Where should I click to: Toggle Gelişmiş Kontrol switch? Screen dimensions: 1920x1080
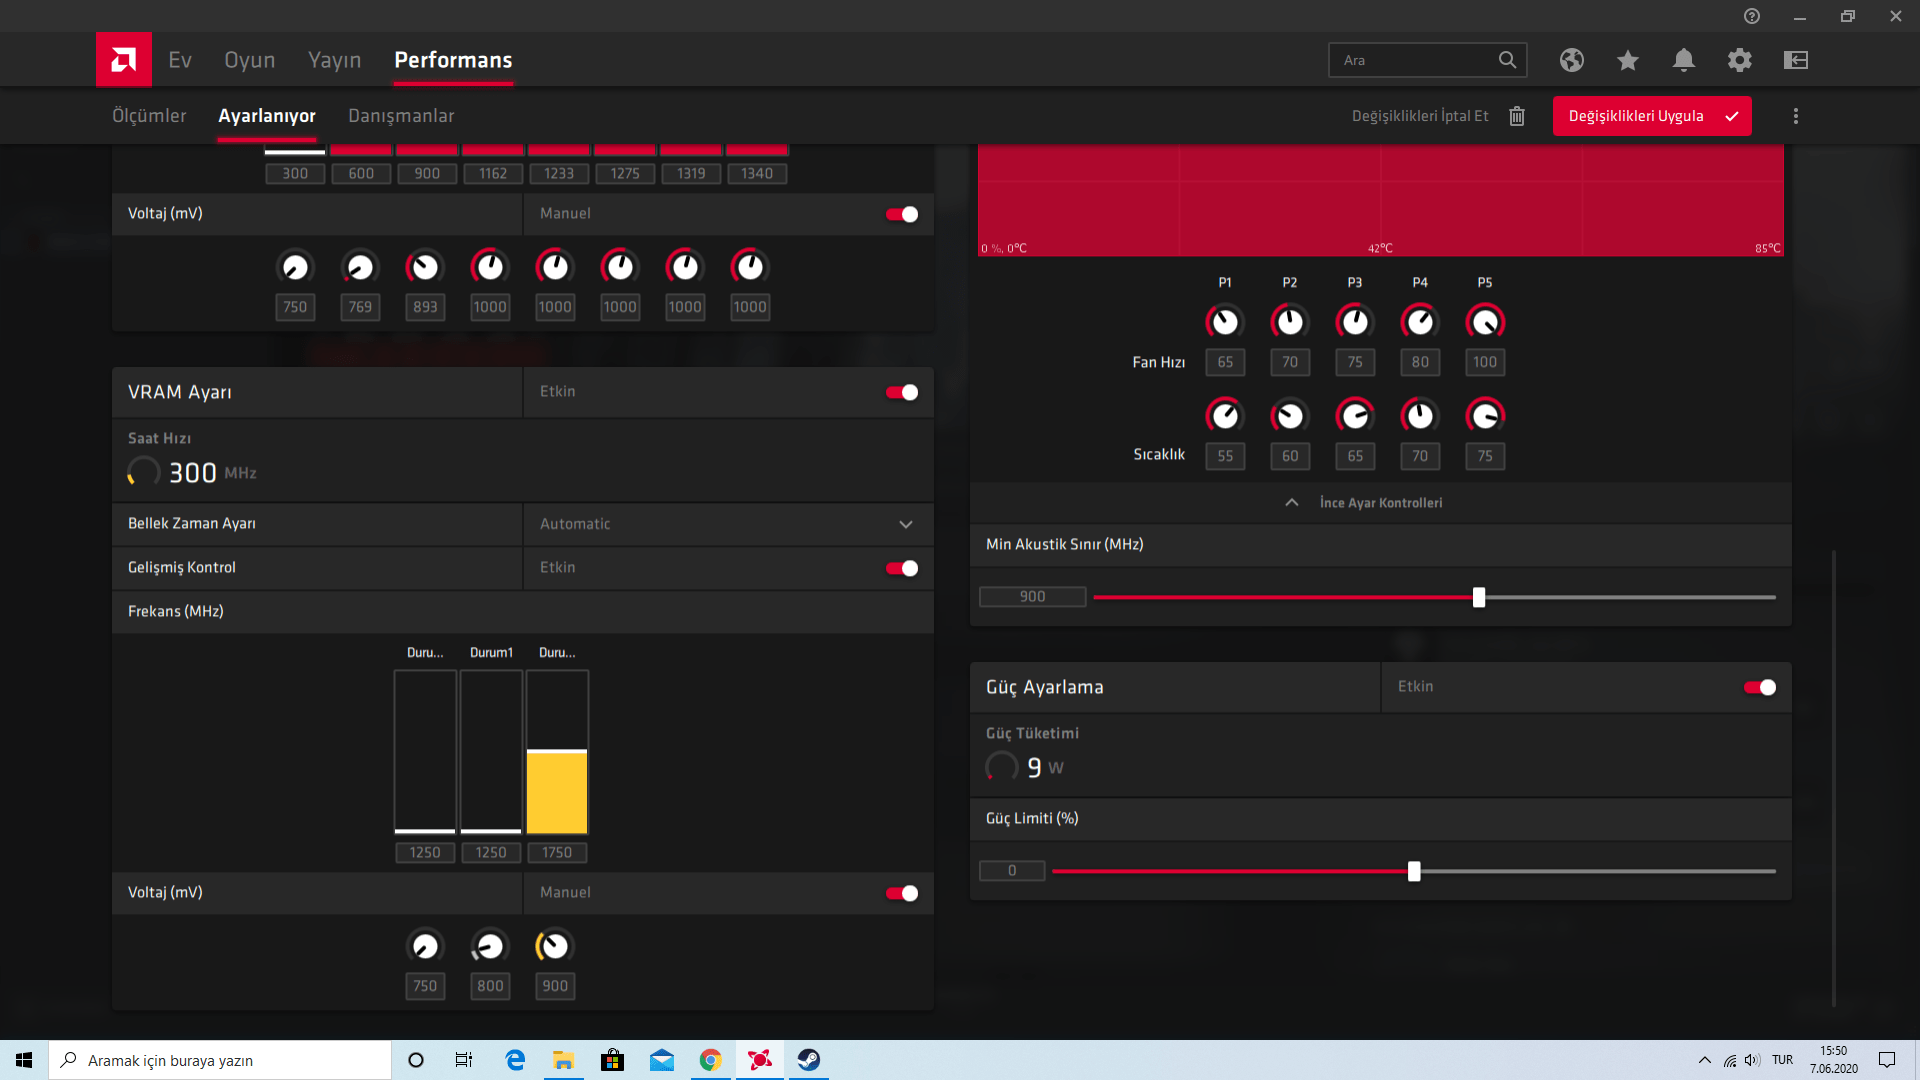click(901, 568)
